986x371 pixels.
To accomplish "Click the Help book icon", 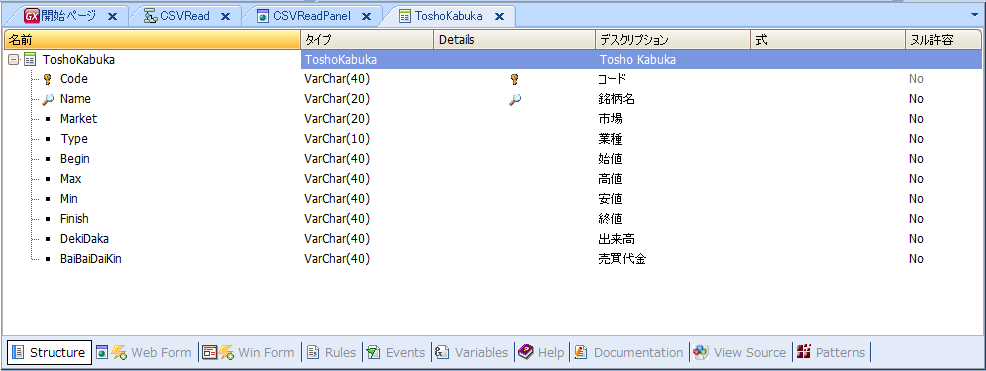I will [x=526, y=352].
